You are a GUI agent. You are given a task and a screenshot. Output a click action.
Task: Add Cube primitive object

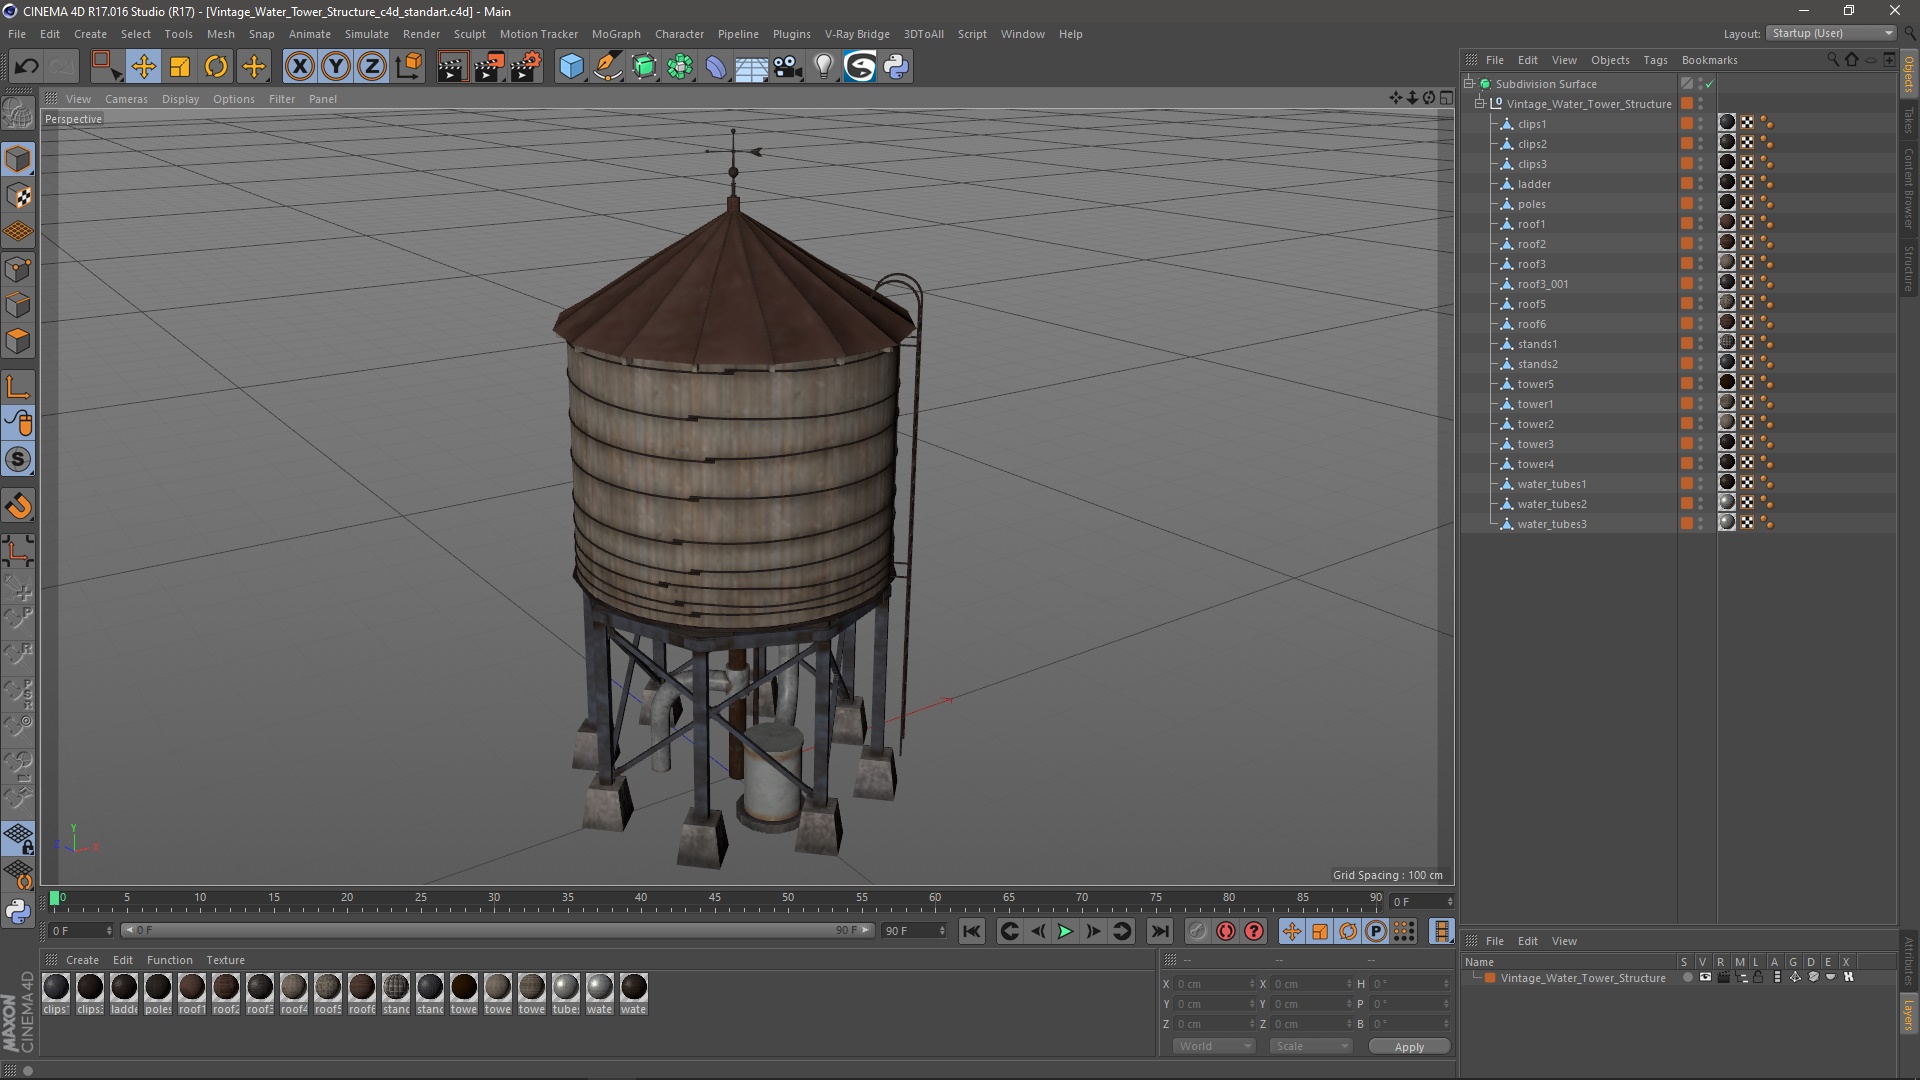point(571,67)
